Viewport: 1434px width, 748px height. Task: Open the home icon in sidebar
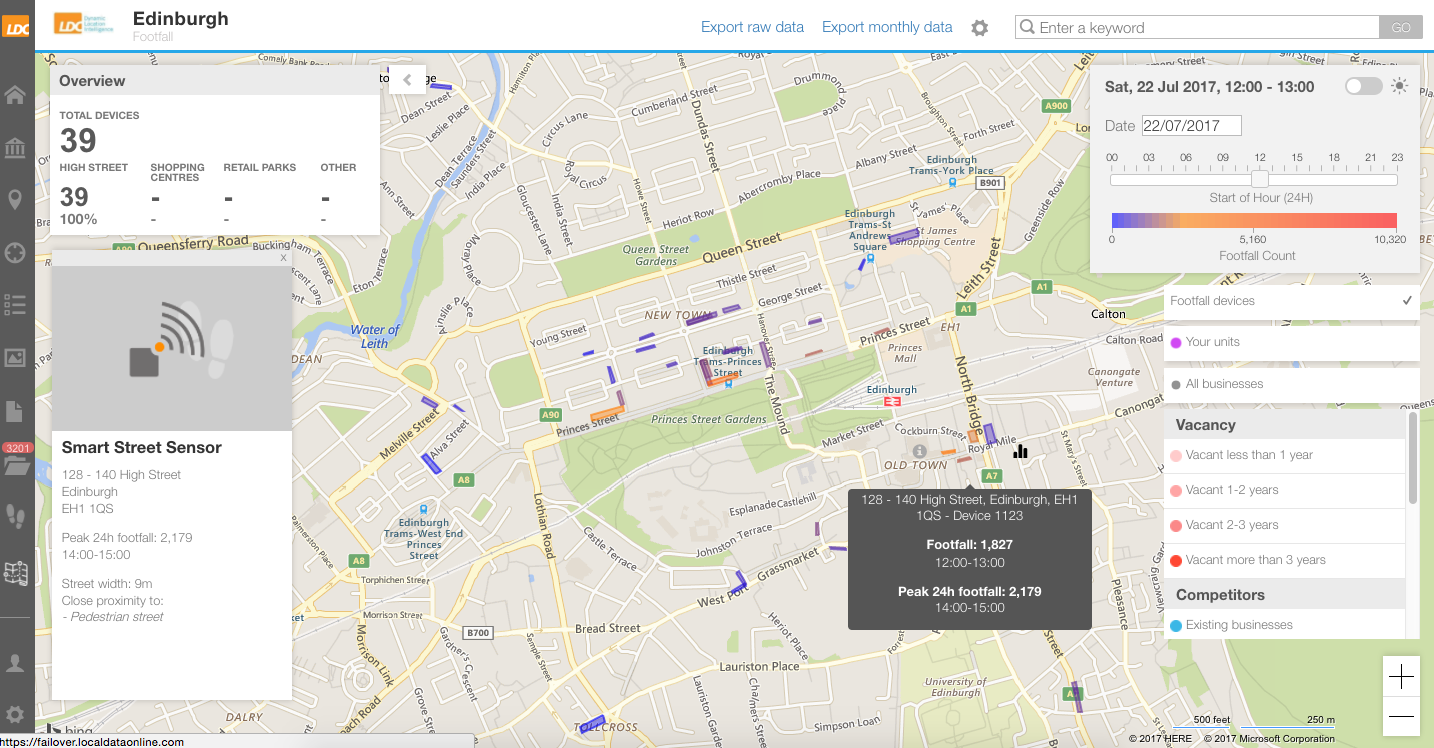point(15,96)
